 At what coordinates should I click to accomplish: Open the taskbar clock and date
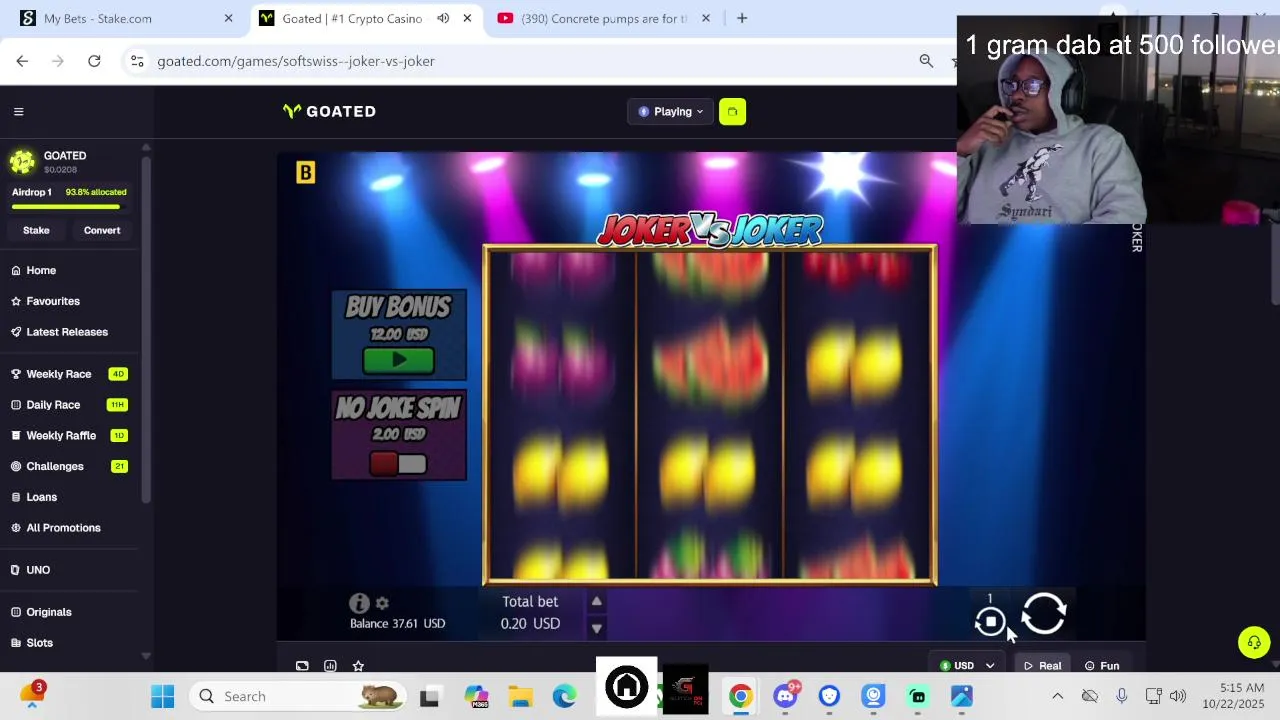(1242, 696)
